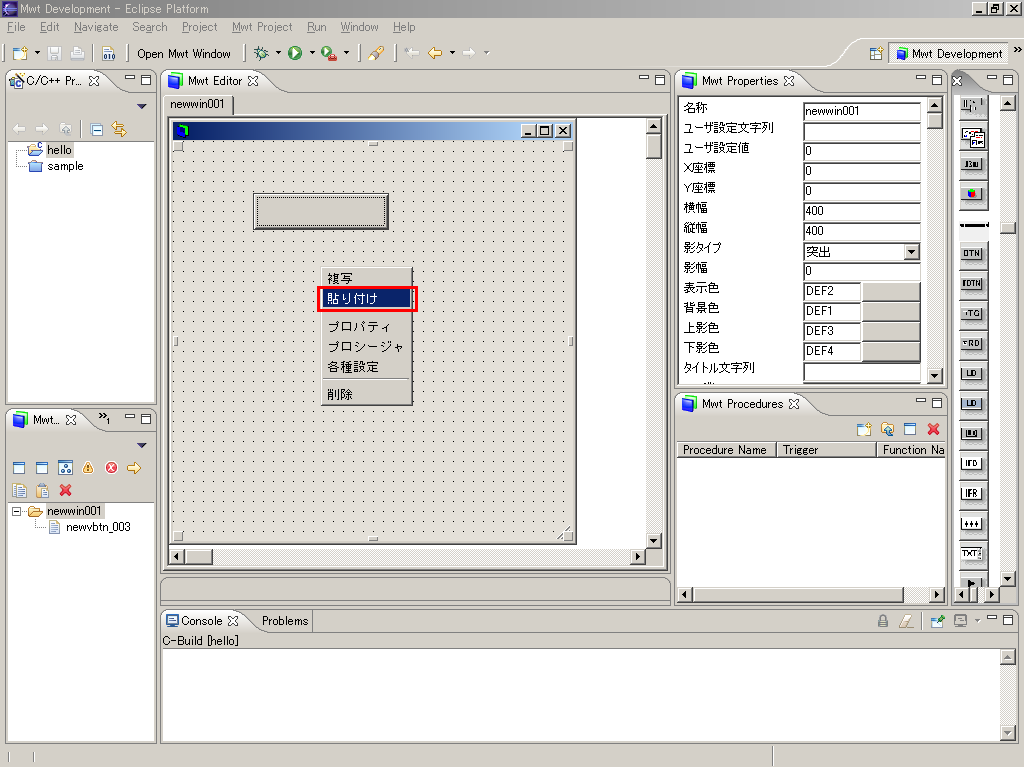
Task: Select the sample project
Action: [x=65, y=167]
